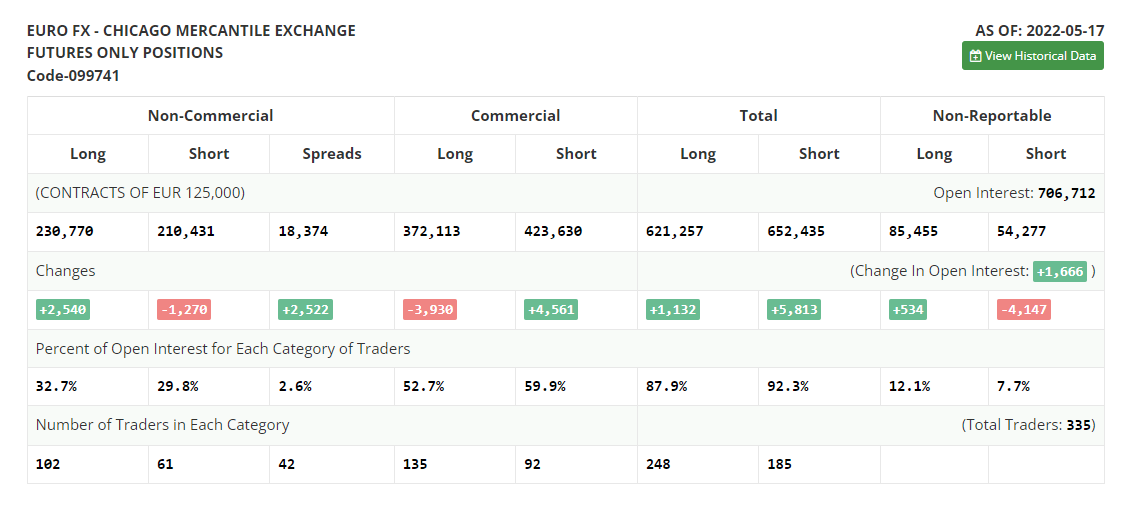Click the Long header under Total

pos(698,153)
